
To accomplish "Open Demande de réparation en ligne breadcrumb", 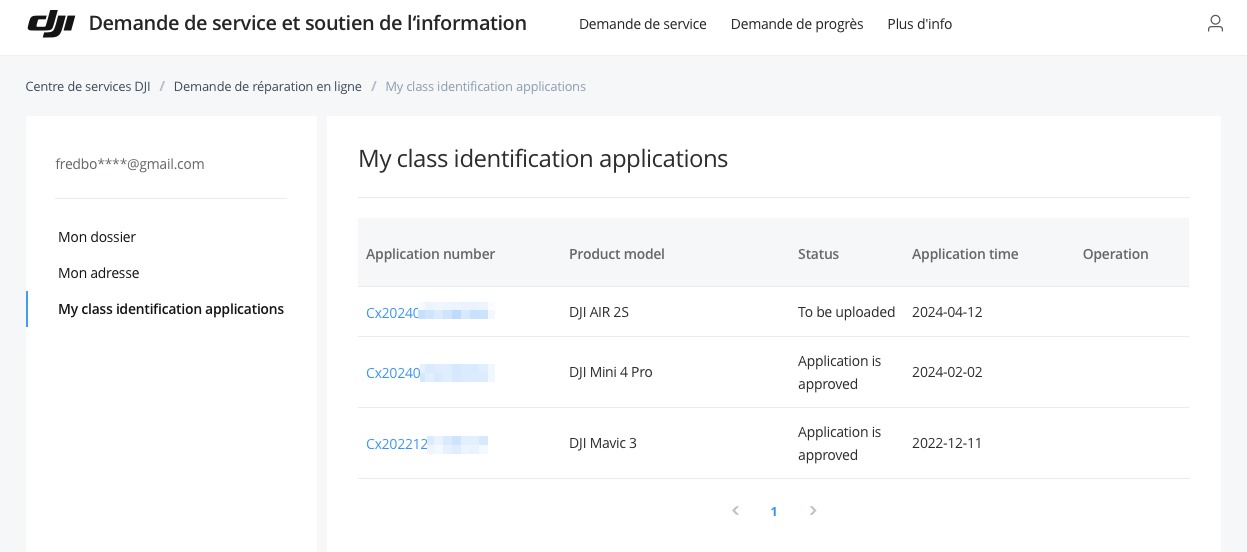I will 268,86.
